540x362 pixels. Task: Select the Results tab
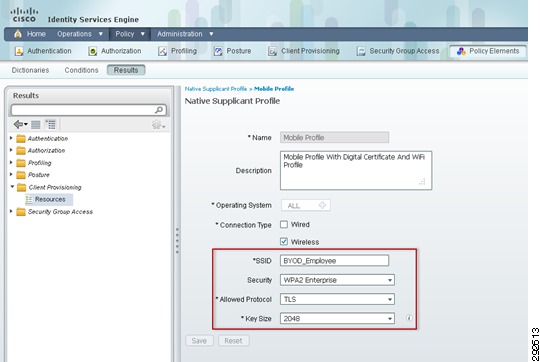126,70
